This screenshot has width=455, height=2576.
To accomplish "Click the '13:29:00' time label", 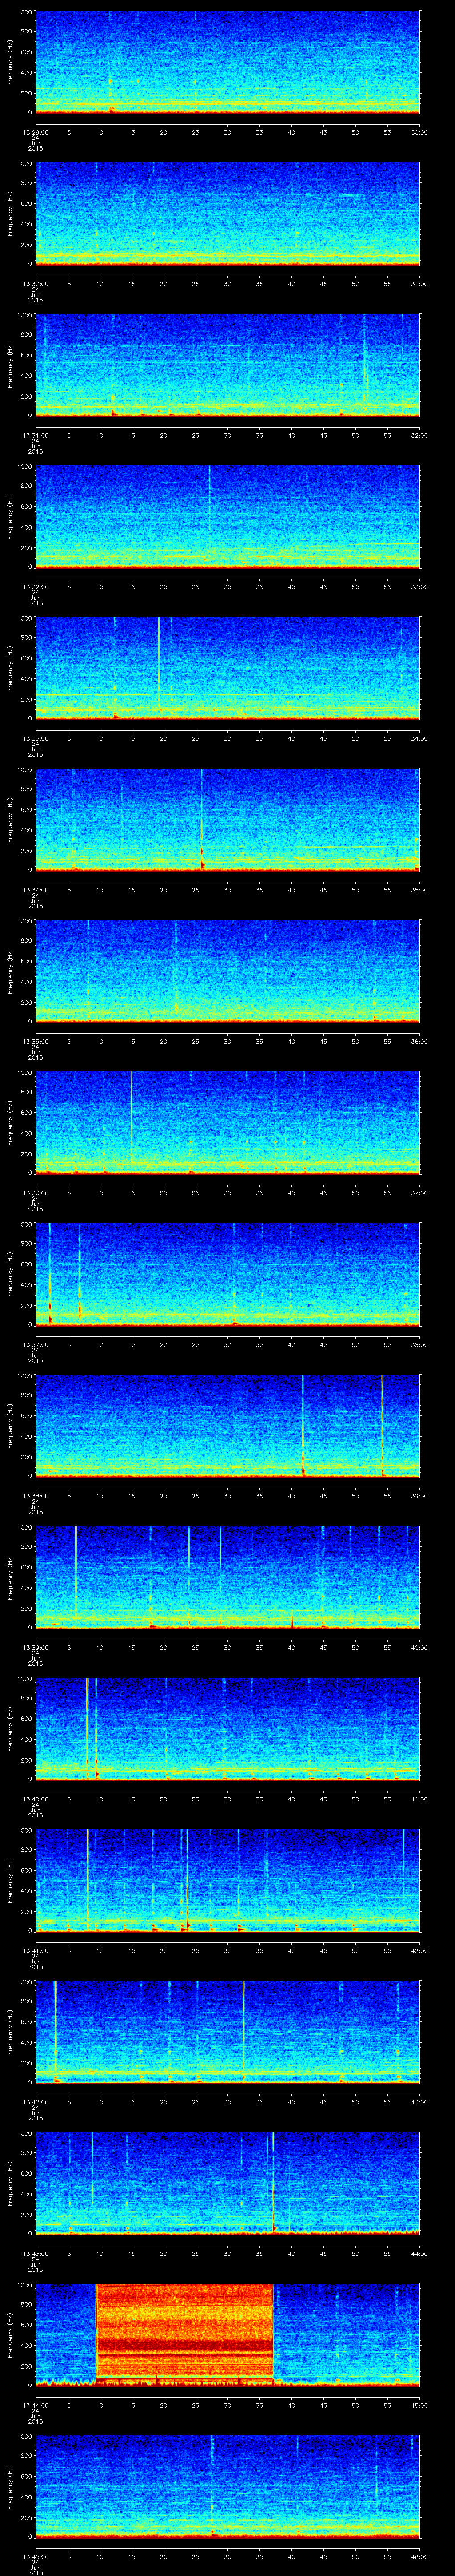I will coord(35,131).
